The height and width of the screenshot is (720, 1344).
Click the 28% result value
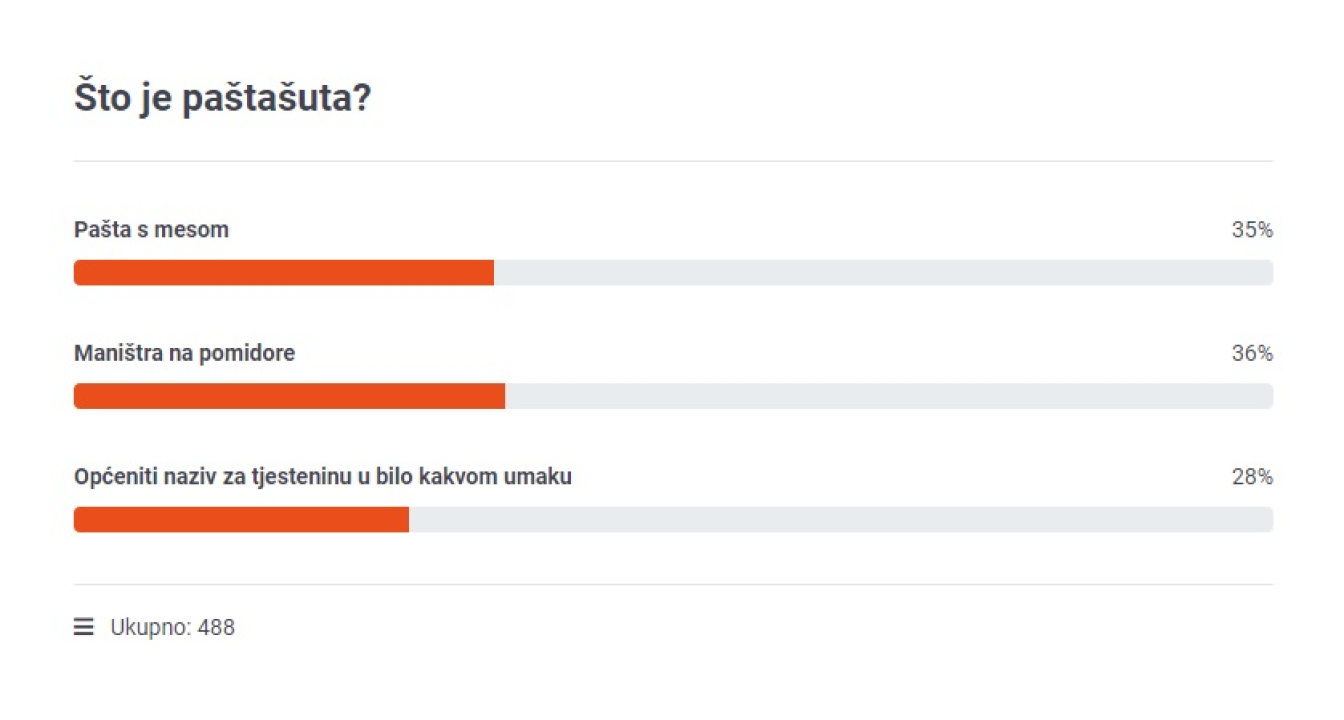coord(1251,477)
